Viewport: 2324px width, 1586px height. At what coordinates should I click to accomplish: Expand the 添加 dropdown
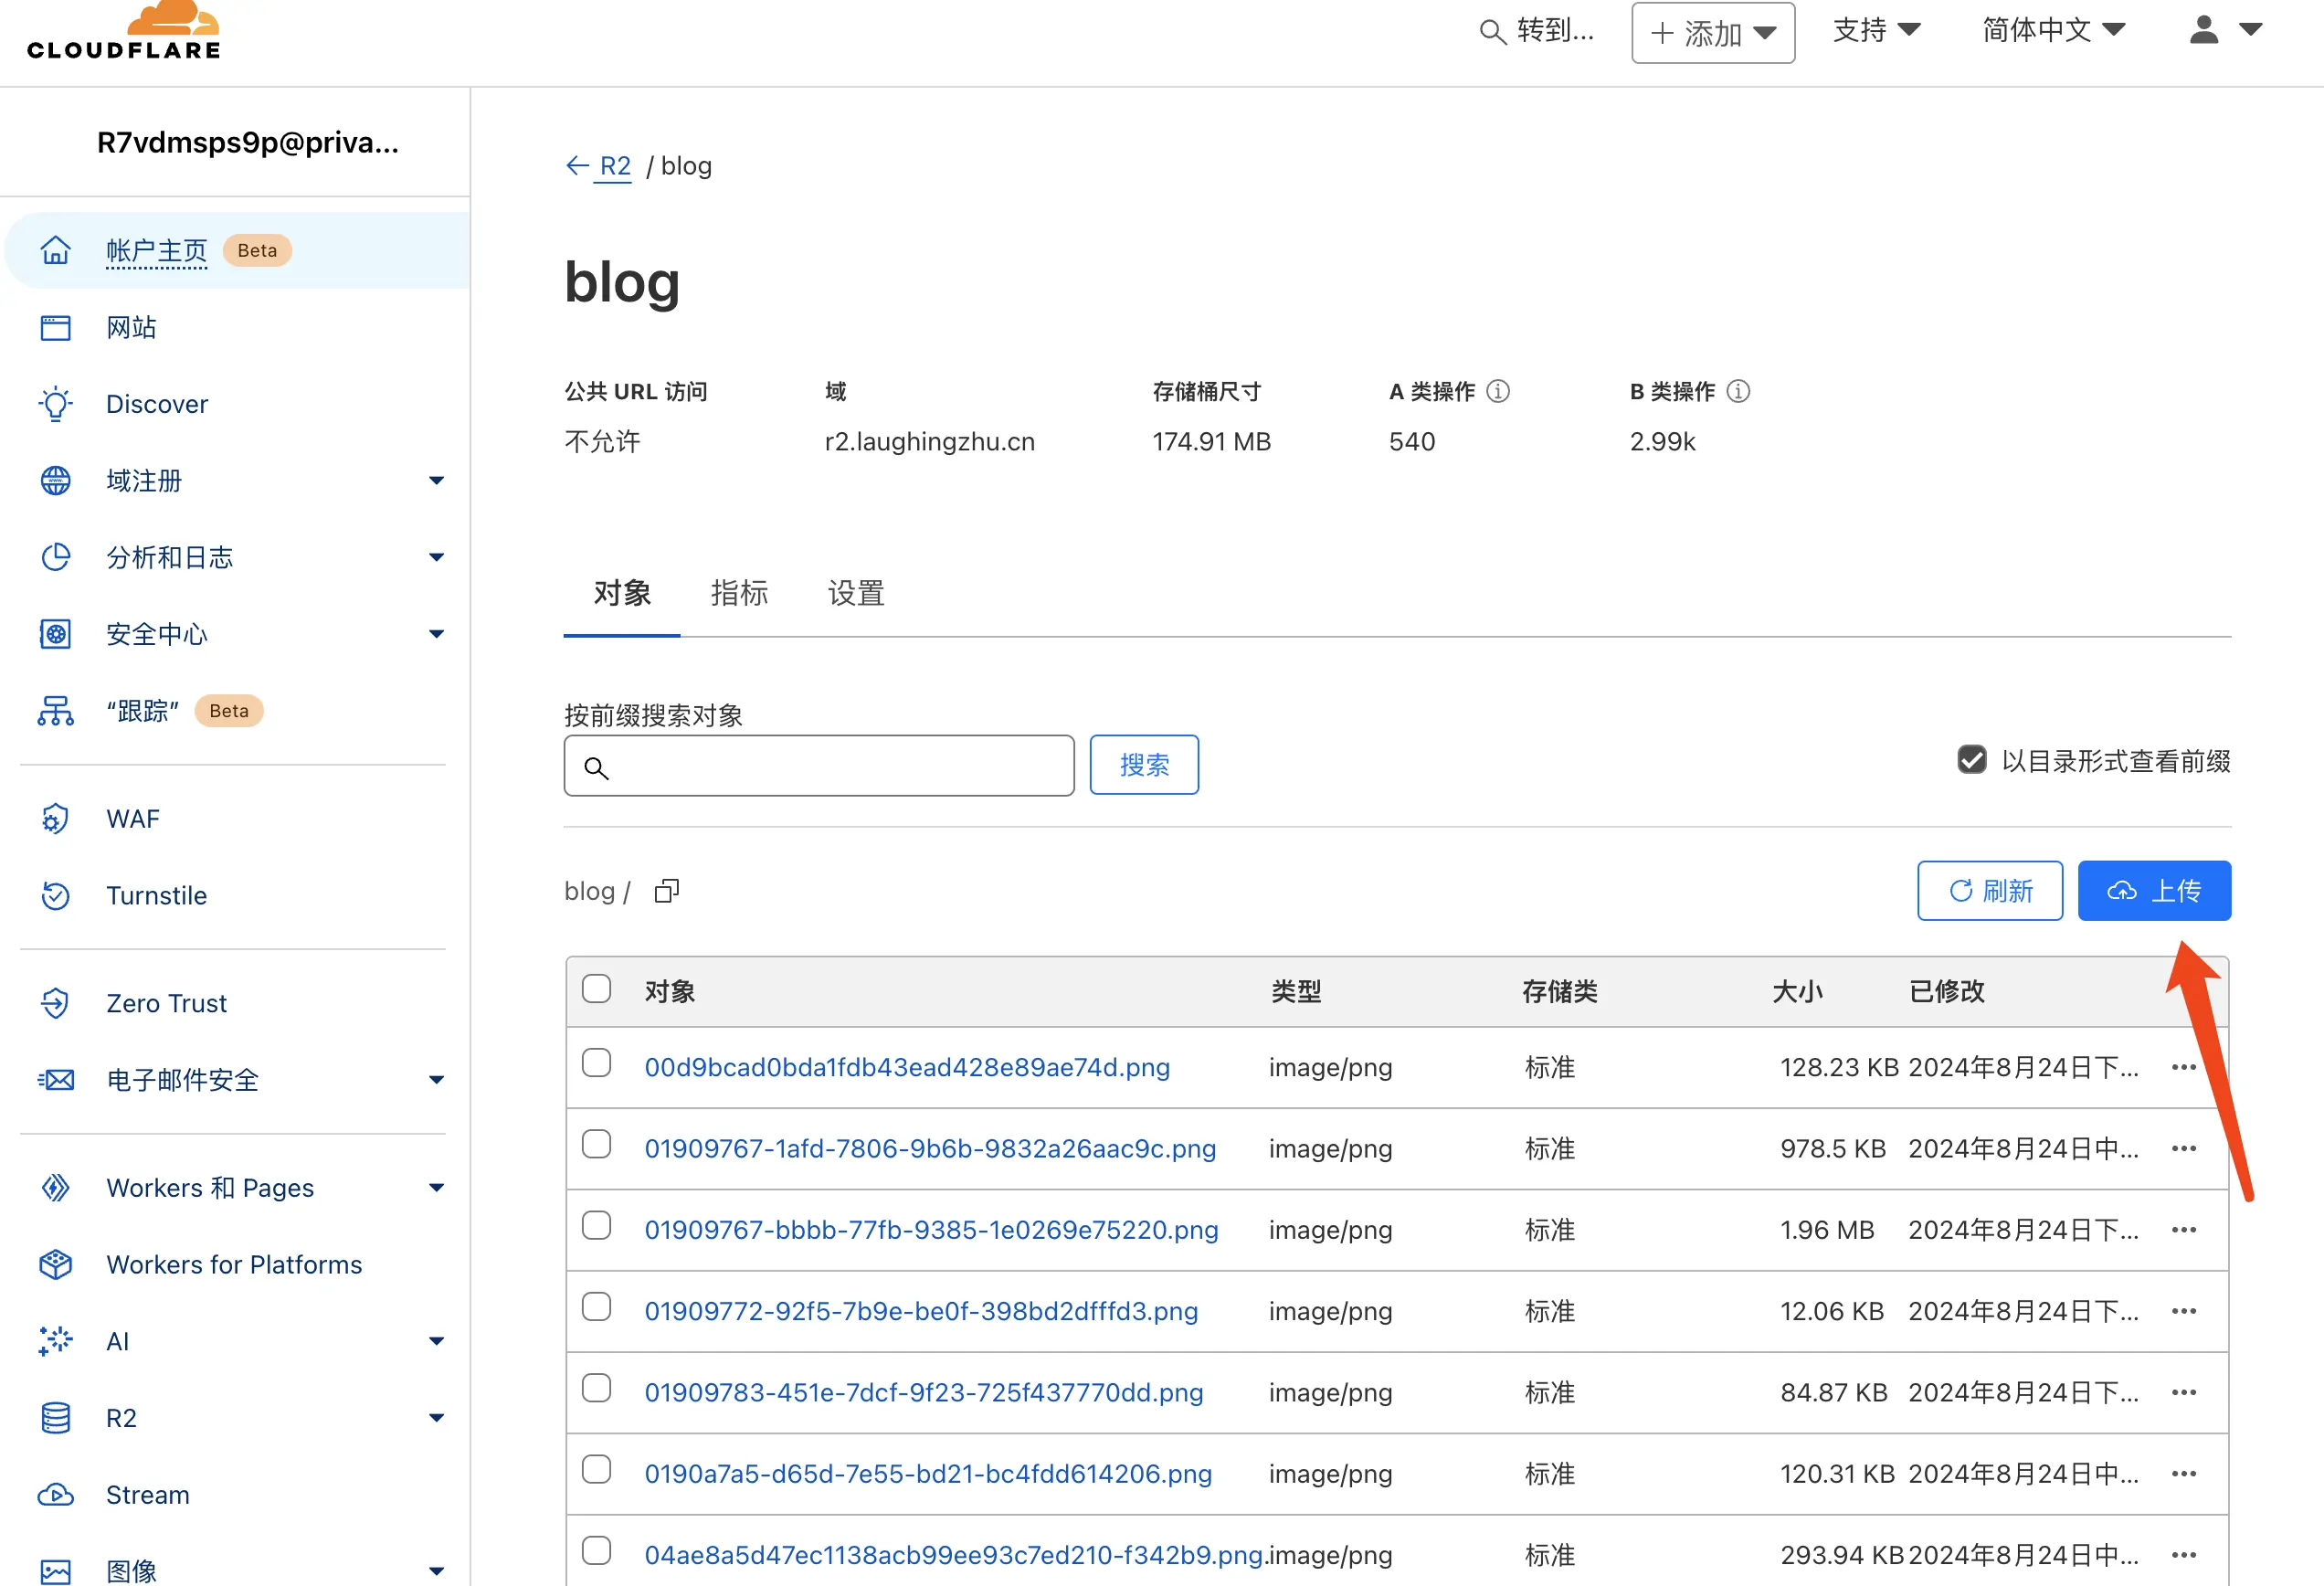1712,32
